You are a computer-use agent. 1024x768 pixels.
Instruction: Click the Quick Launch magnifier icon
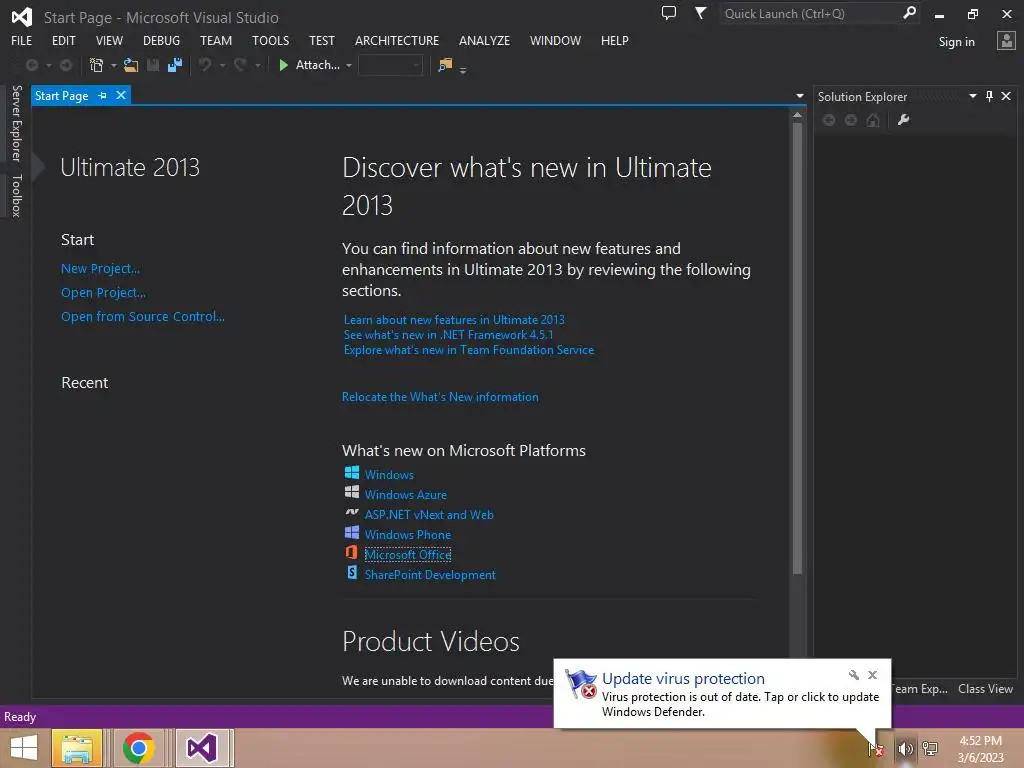(909, 13)
